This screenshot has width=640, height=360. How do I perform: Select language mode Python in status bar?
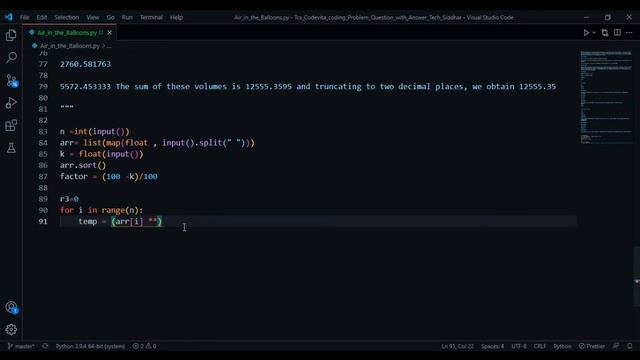click(562, 346)
